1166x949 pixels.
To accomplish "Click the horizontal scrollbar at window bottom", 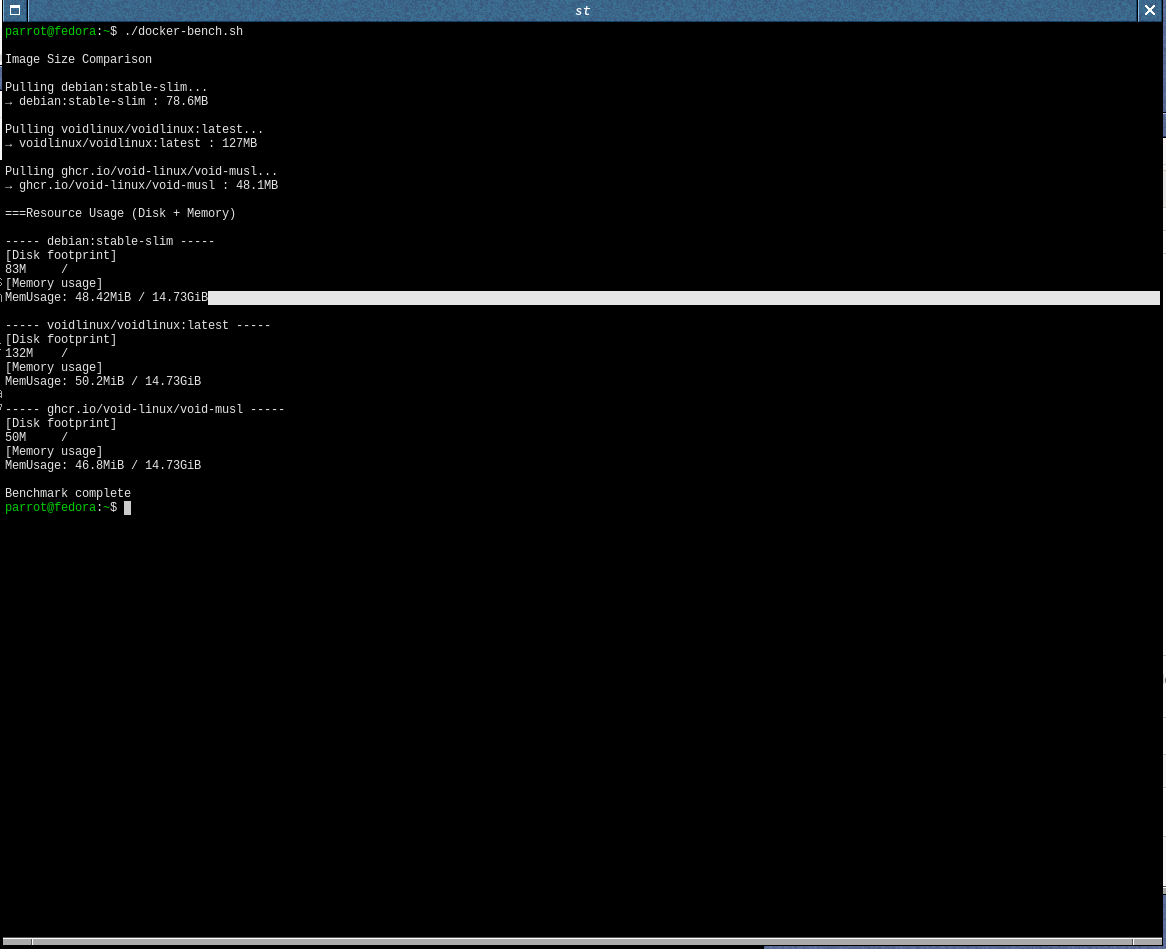I will 582,942.
